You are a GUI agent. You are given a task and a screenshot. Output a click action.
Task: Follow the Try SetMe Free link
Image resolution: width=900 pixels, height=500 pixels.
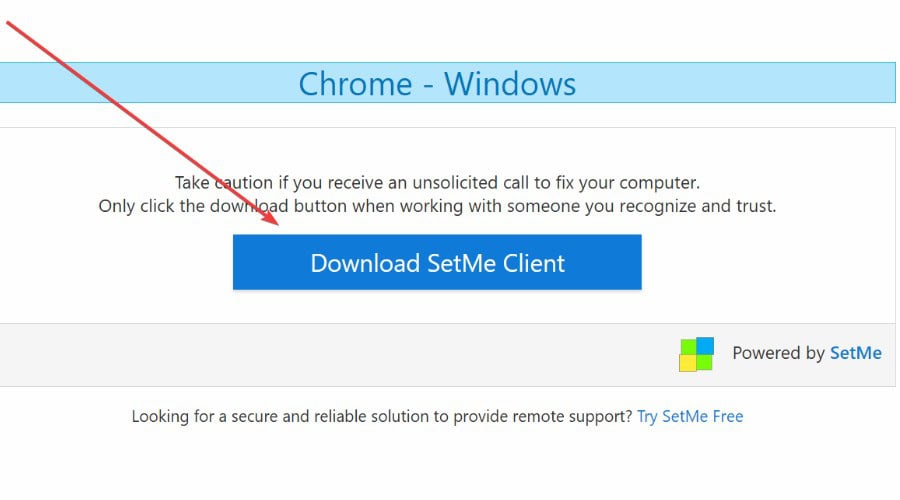coord(690,416)
